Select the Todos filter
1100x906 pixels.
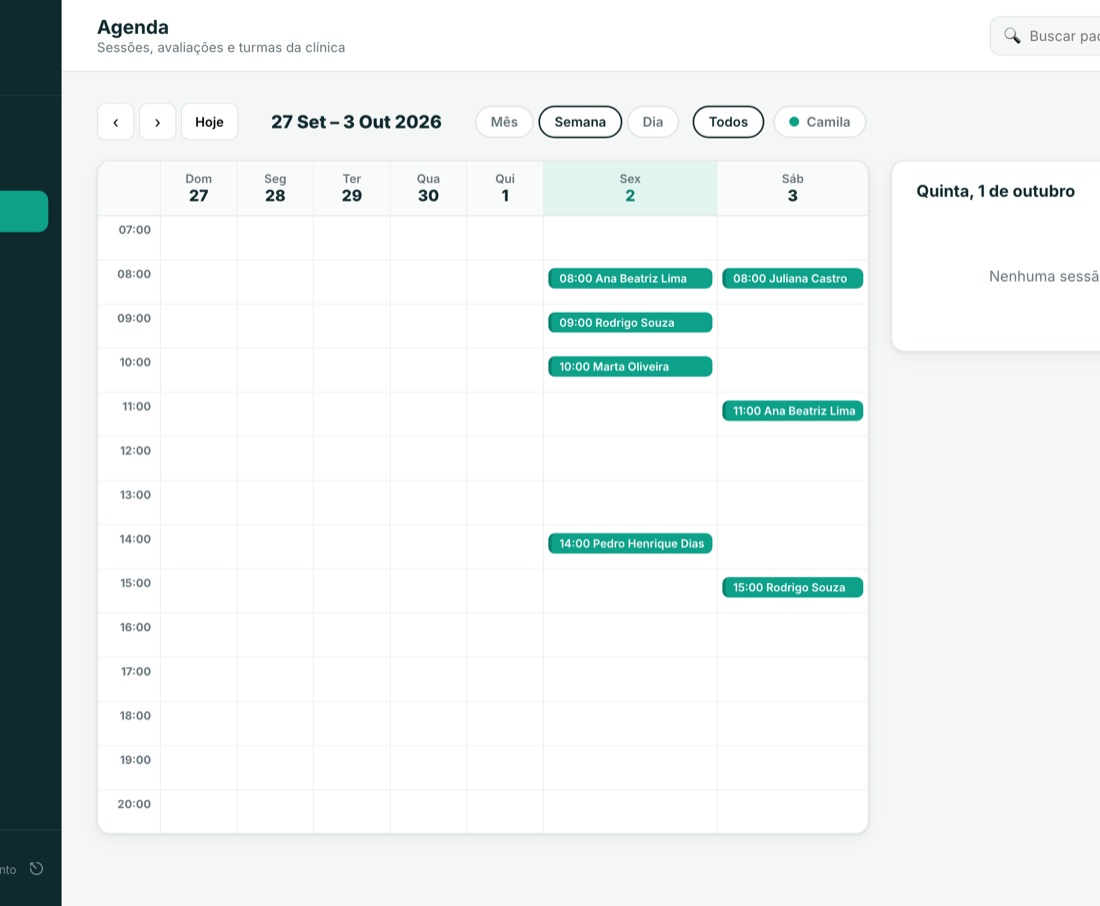point(728,122)
